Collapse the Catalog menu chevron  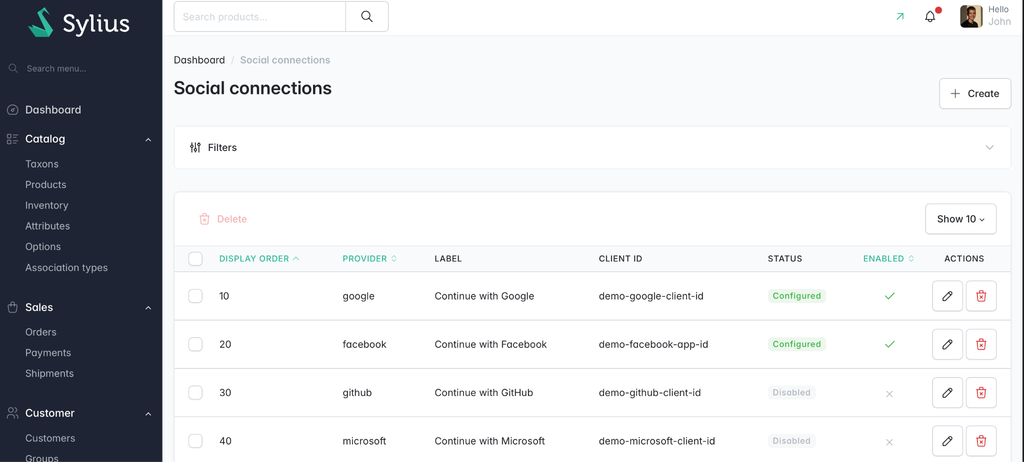148,139
